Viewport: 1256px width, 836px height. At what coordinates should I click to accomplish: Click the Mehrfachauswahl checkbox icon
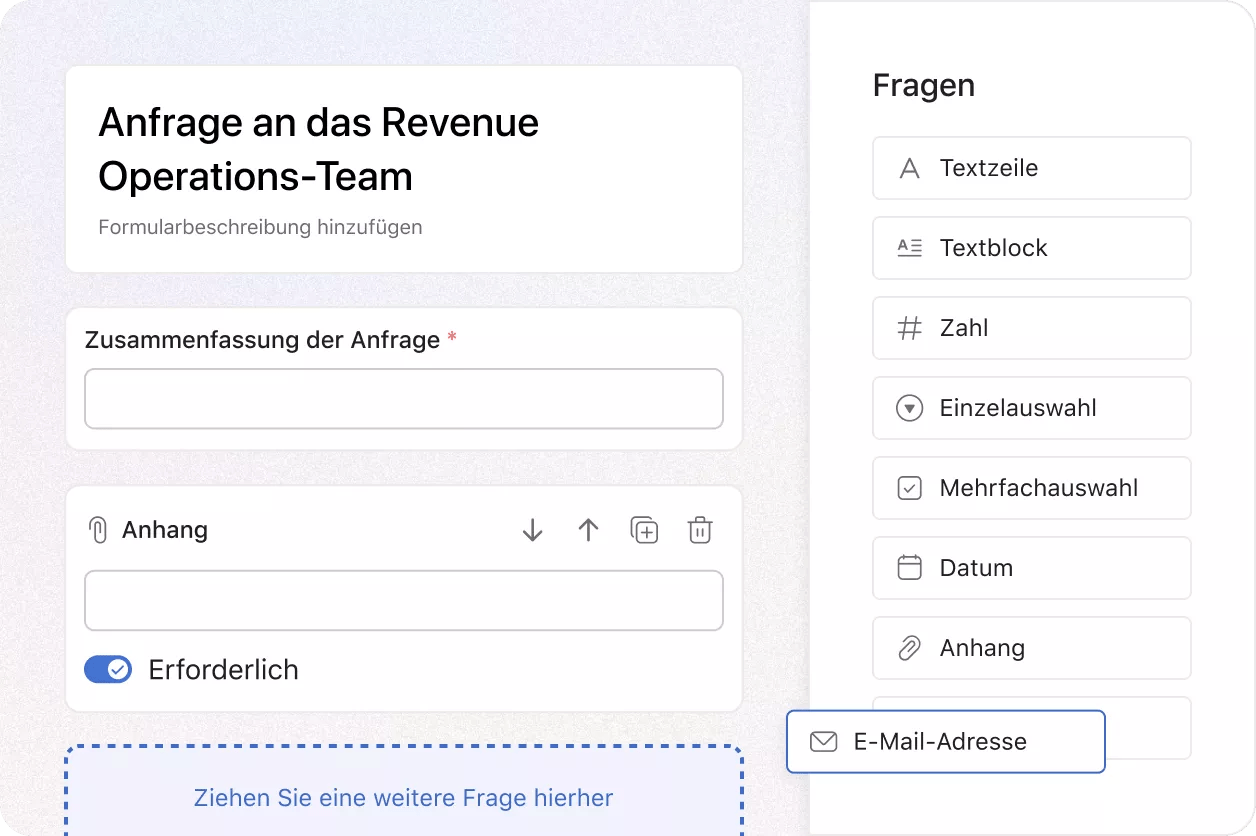909,488
